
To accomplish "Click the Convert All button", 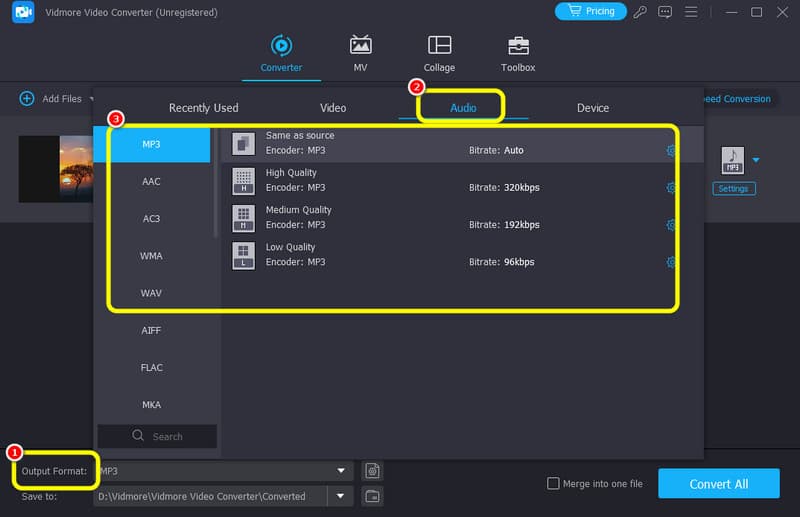I will pos(718,484).
